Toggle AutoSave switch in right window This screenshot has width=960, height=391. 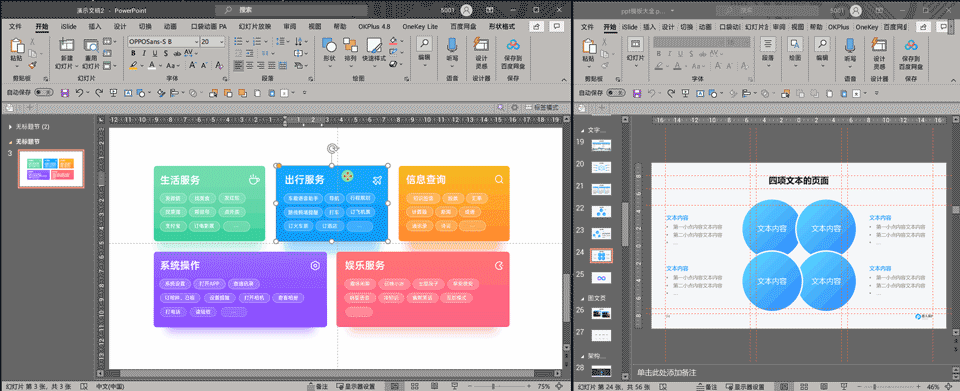pyautogui.click(x=616, y=92)
